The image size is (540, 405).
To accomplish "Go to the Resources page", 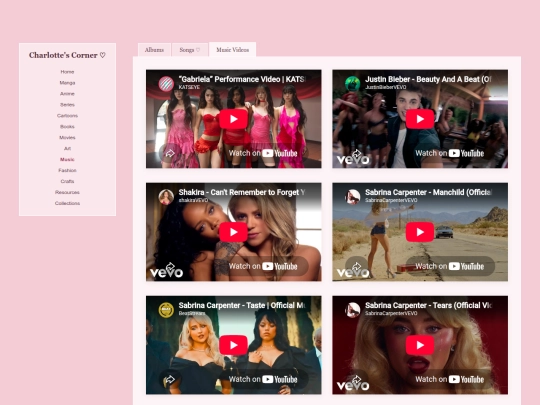I will pos(67,192).
